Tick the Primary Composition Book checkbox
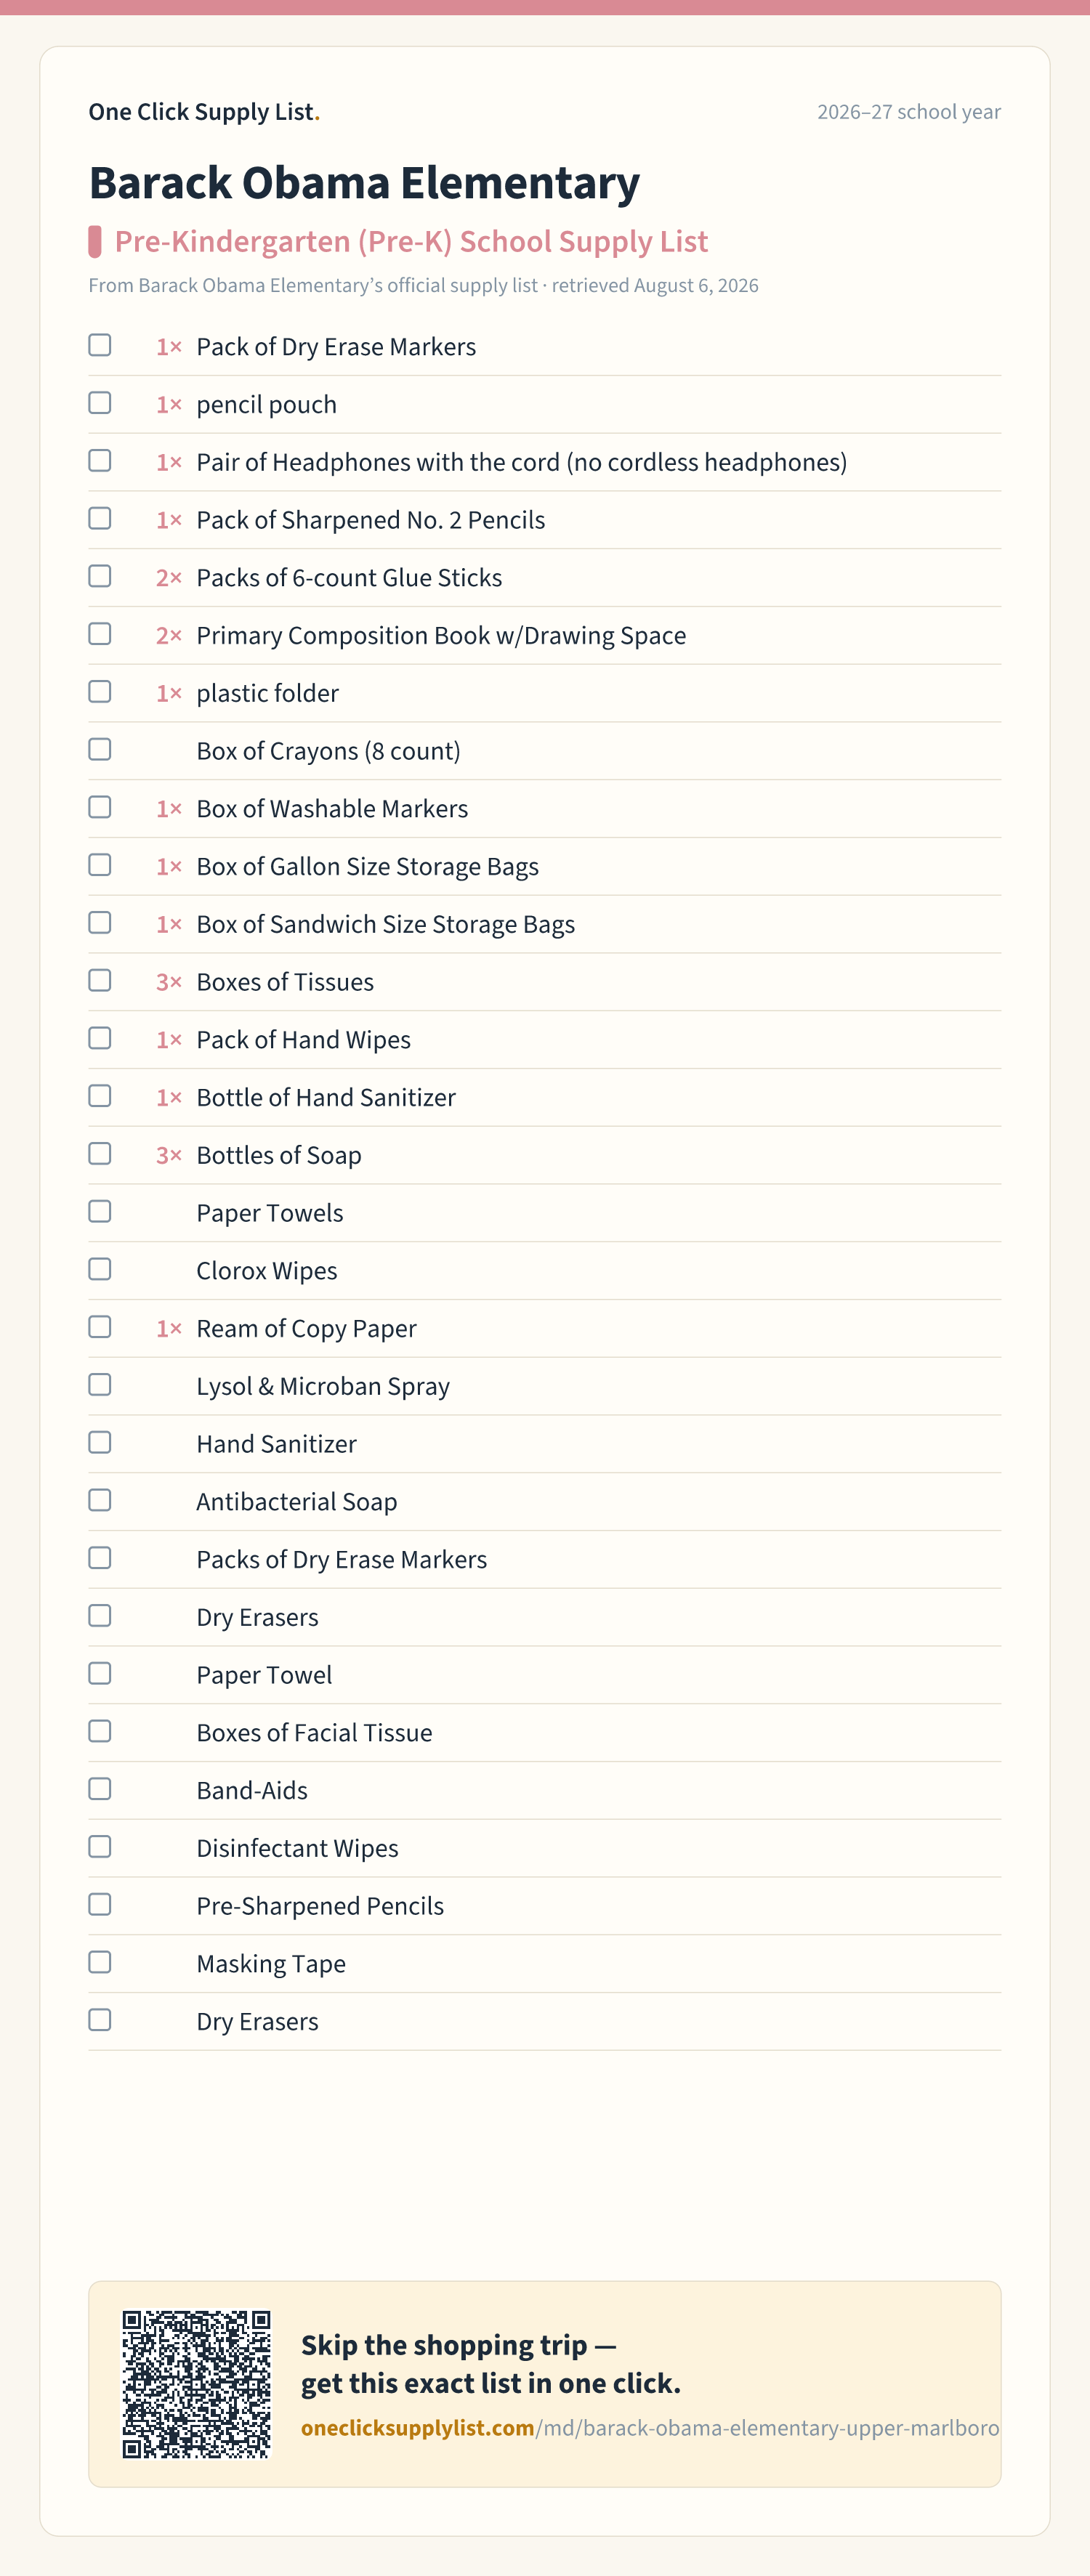This screenshot has width=1090, height=2576. [100, 634]
